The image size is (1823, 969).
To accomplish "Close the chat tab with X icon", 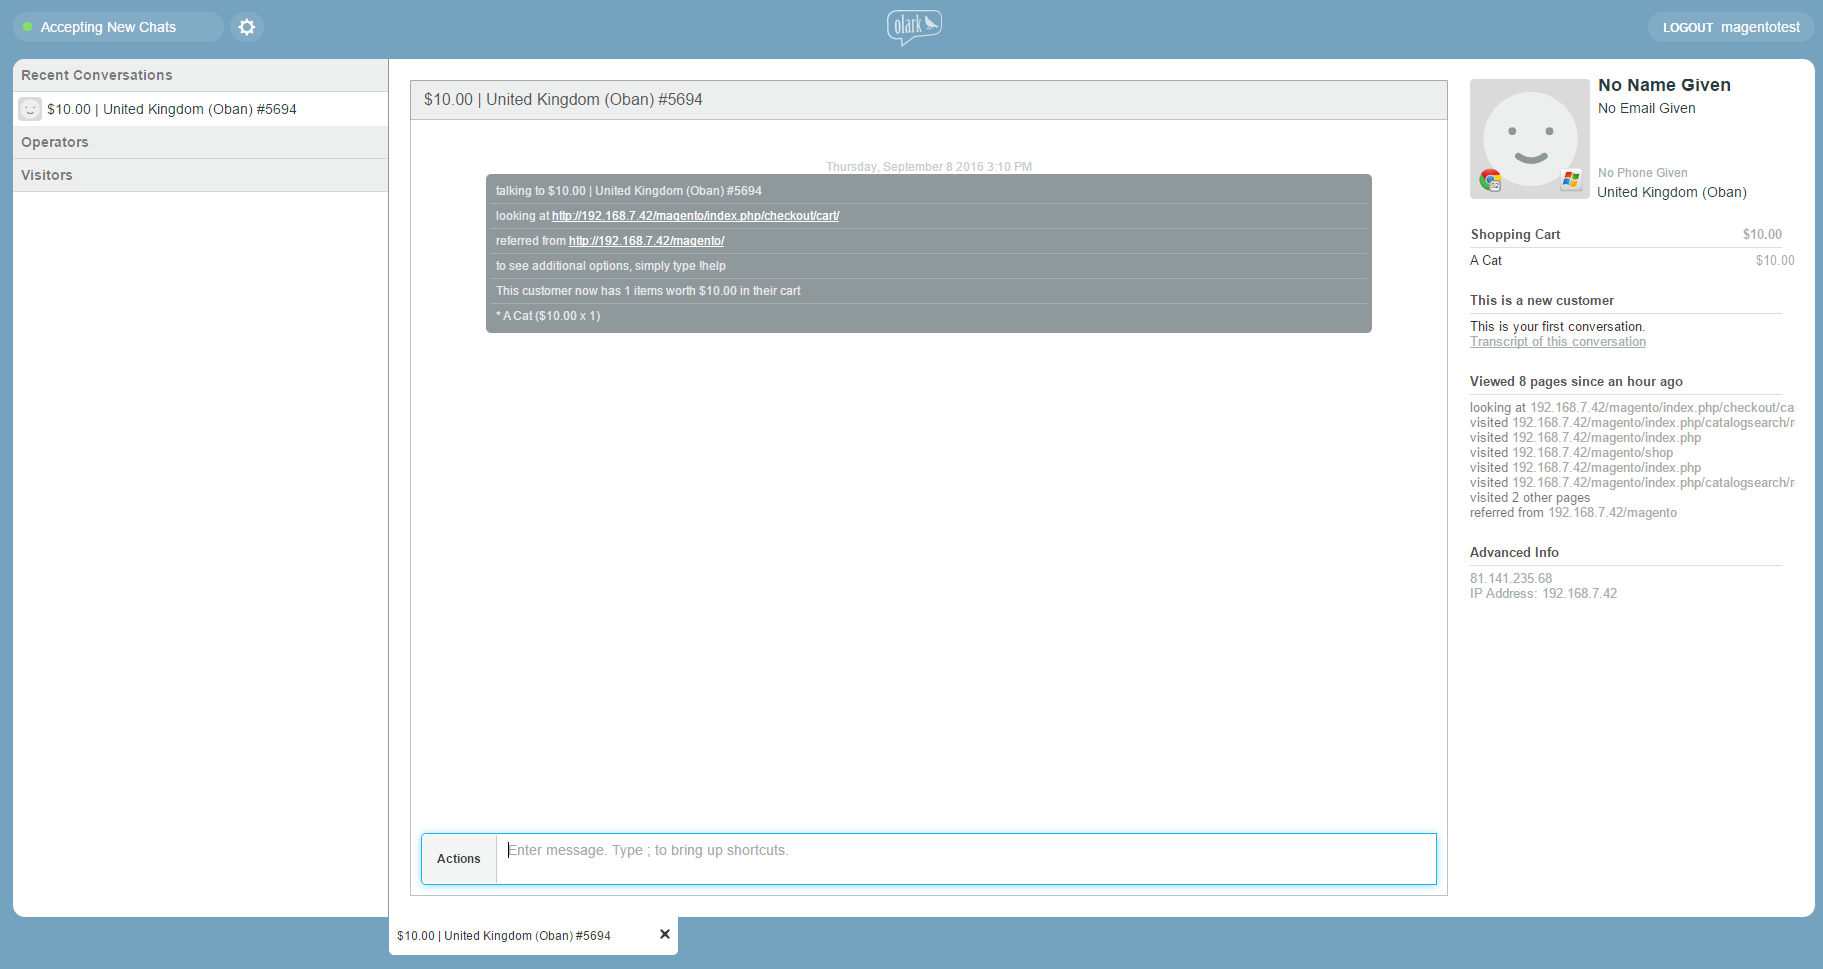I will (x=665, y=934).
